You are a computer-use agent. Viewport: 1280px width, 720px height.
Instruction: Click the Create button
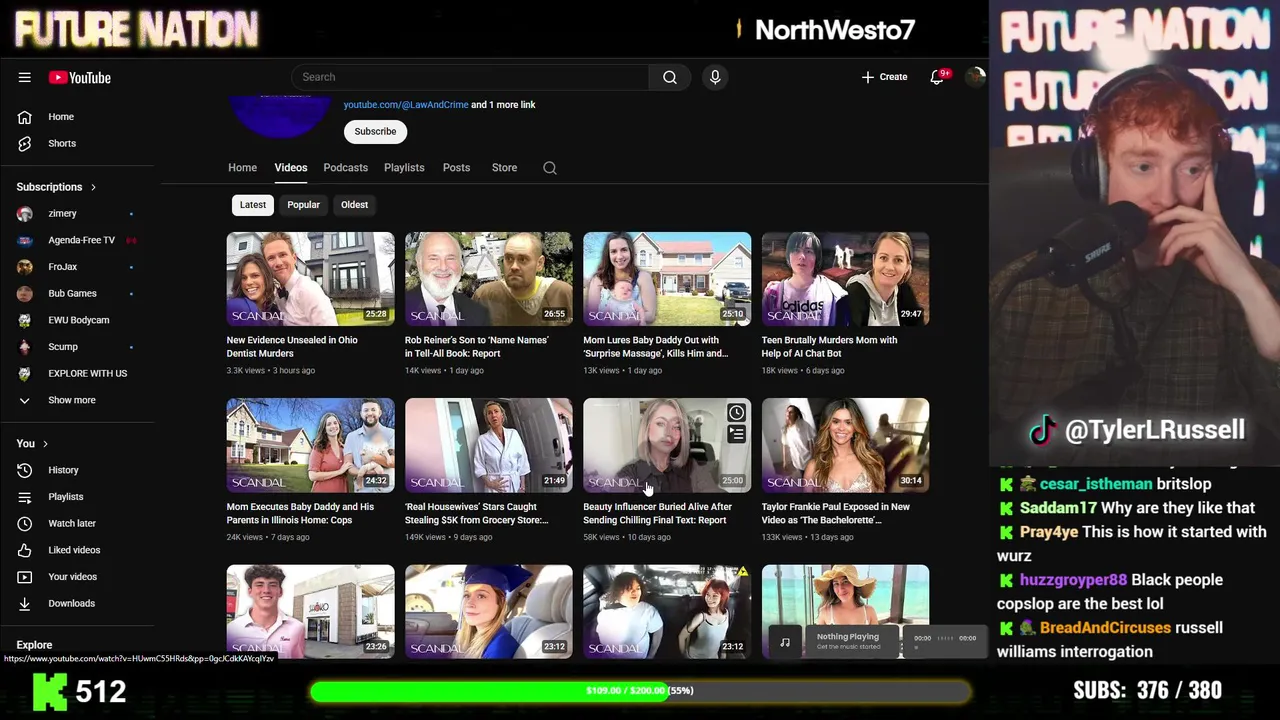tap(884, 77)
